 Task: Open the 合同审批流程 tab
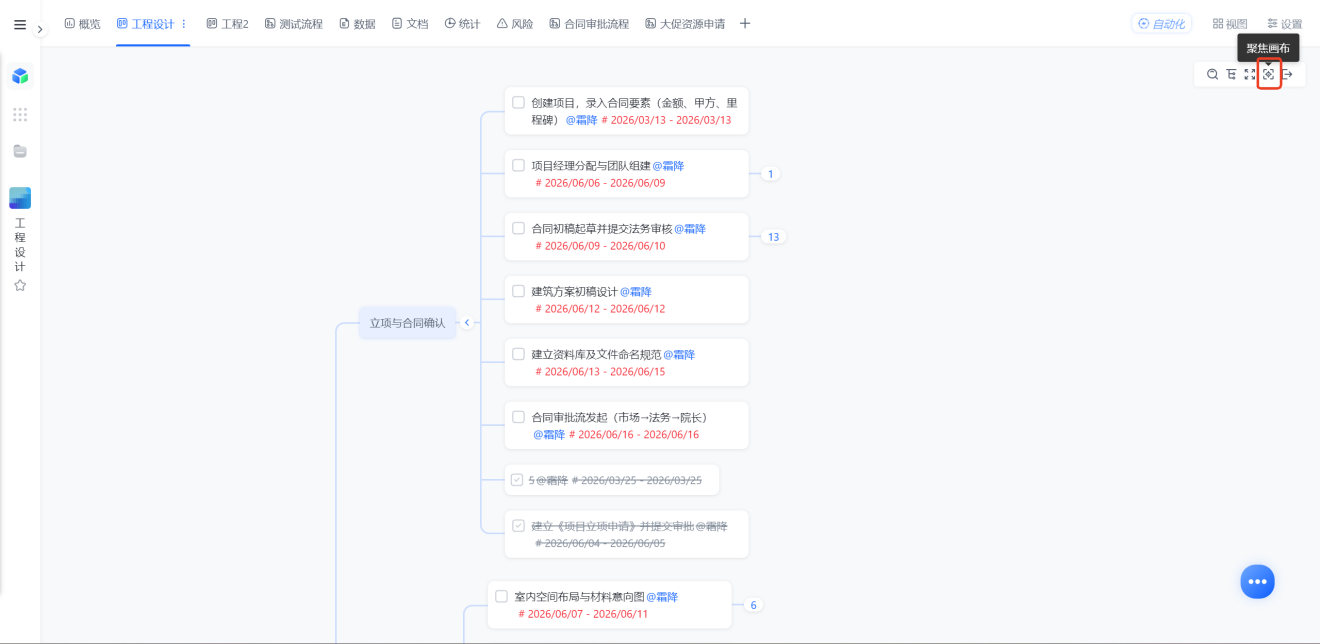589,24
